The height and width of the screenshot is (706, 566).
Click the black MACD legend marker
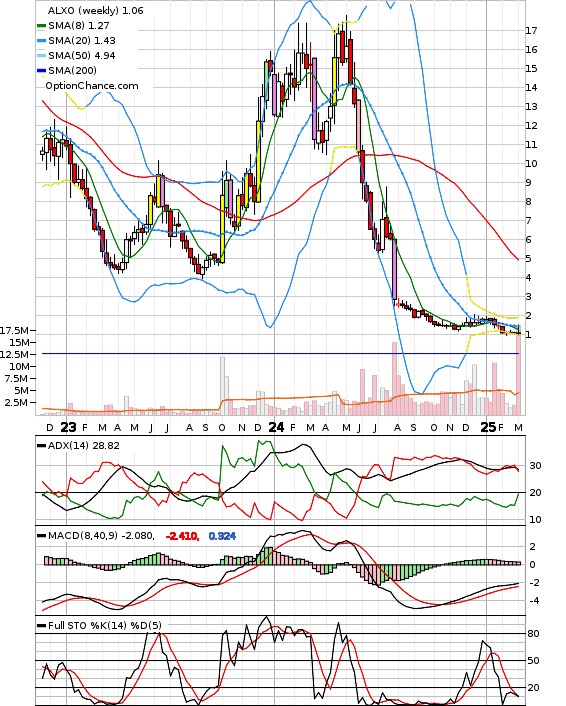pyautogui.click(x=41, y=536)
